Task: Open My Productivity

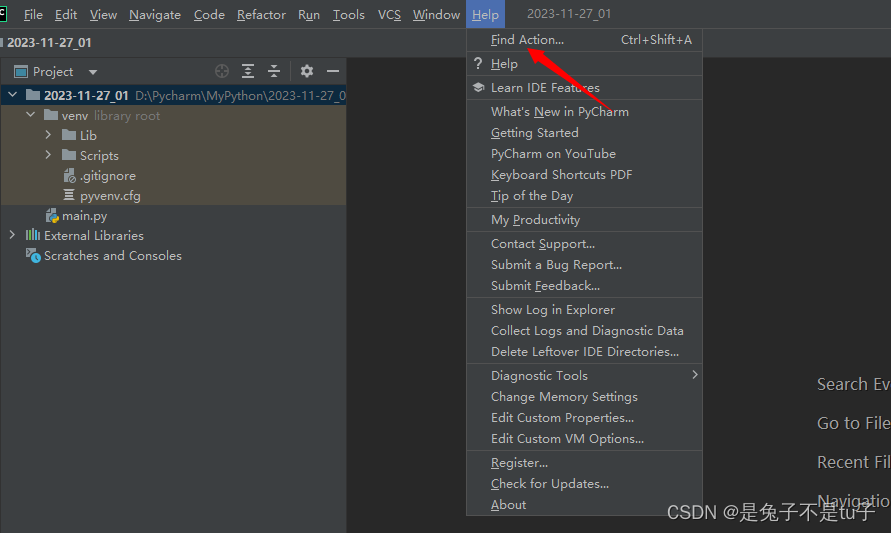Action: click(x=584, y=219)
